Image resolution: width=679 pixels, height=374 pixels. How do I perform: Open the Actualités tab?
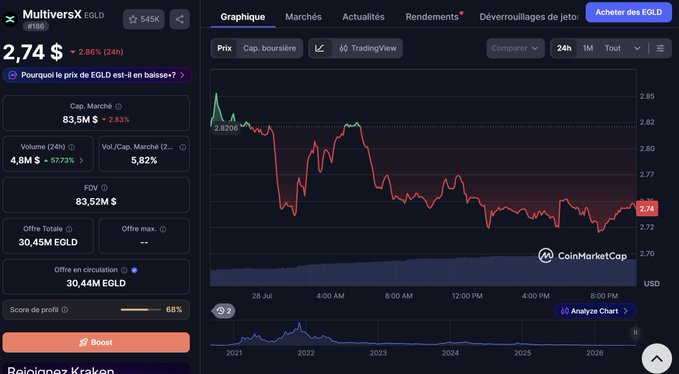(363, 17)
